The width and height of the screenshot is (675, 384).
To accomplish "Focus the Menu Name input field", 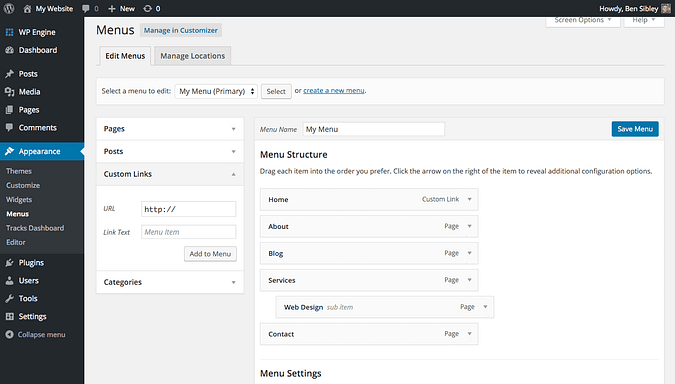I will click(x=373, y=129).
